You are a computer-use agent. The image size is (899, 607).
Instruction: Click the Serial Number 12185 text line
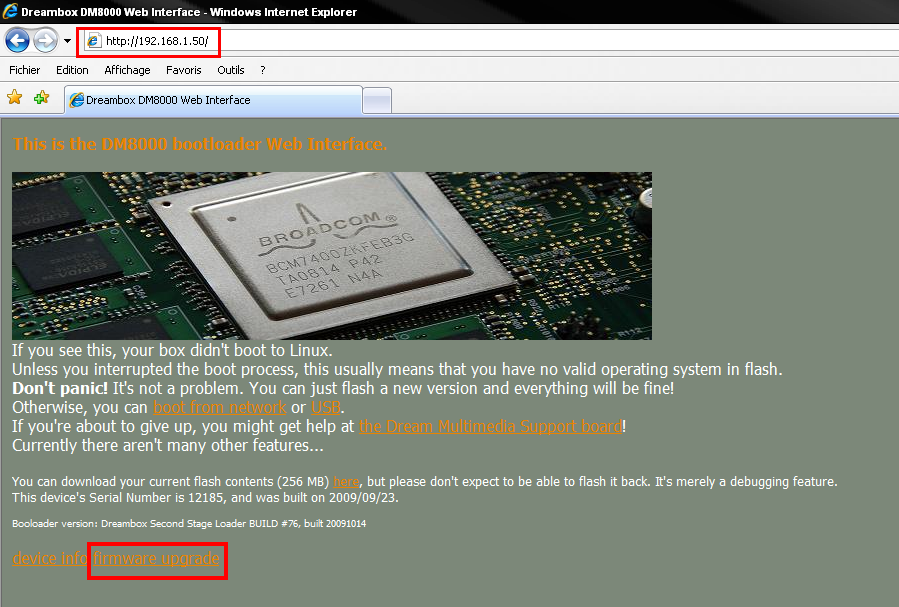205,498
